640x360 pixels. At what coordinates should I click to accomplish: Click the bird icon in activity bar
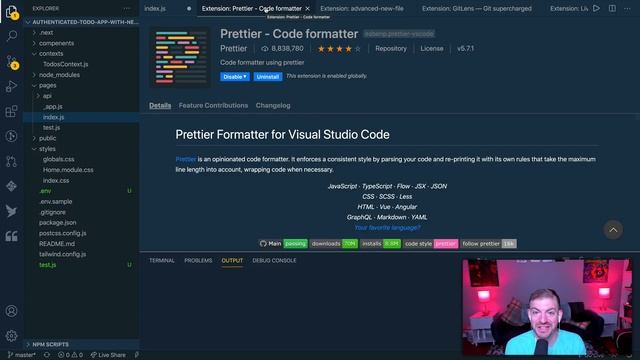coord(11,211)
